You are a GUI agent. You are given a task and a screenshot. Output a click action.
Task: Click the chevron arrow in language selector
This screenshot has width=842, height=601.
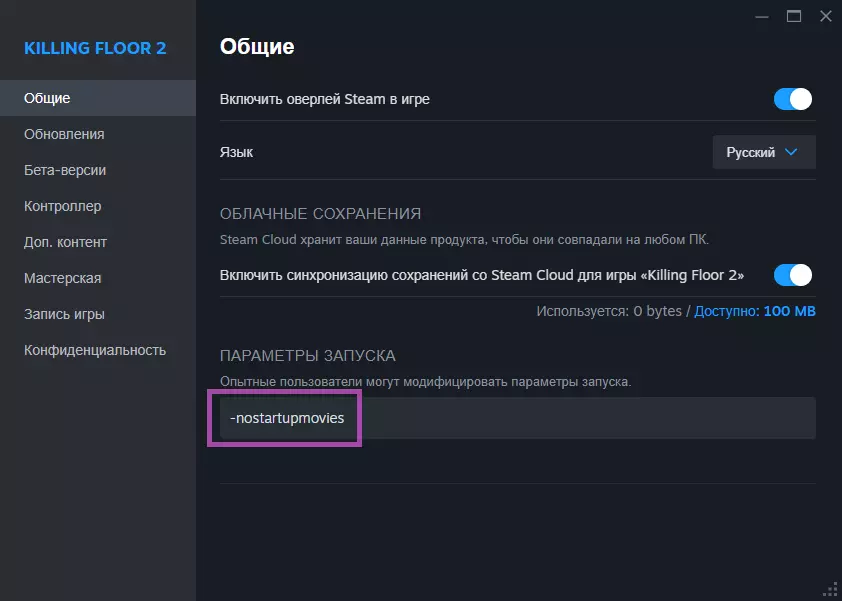(792, 152)
